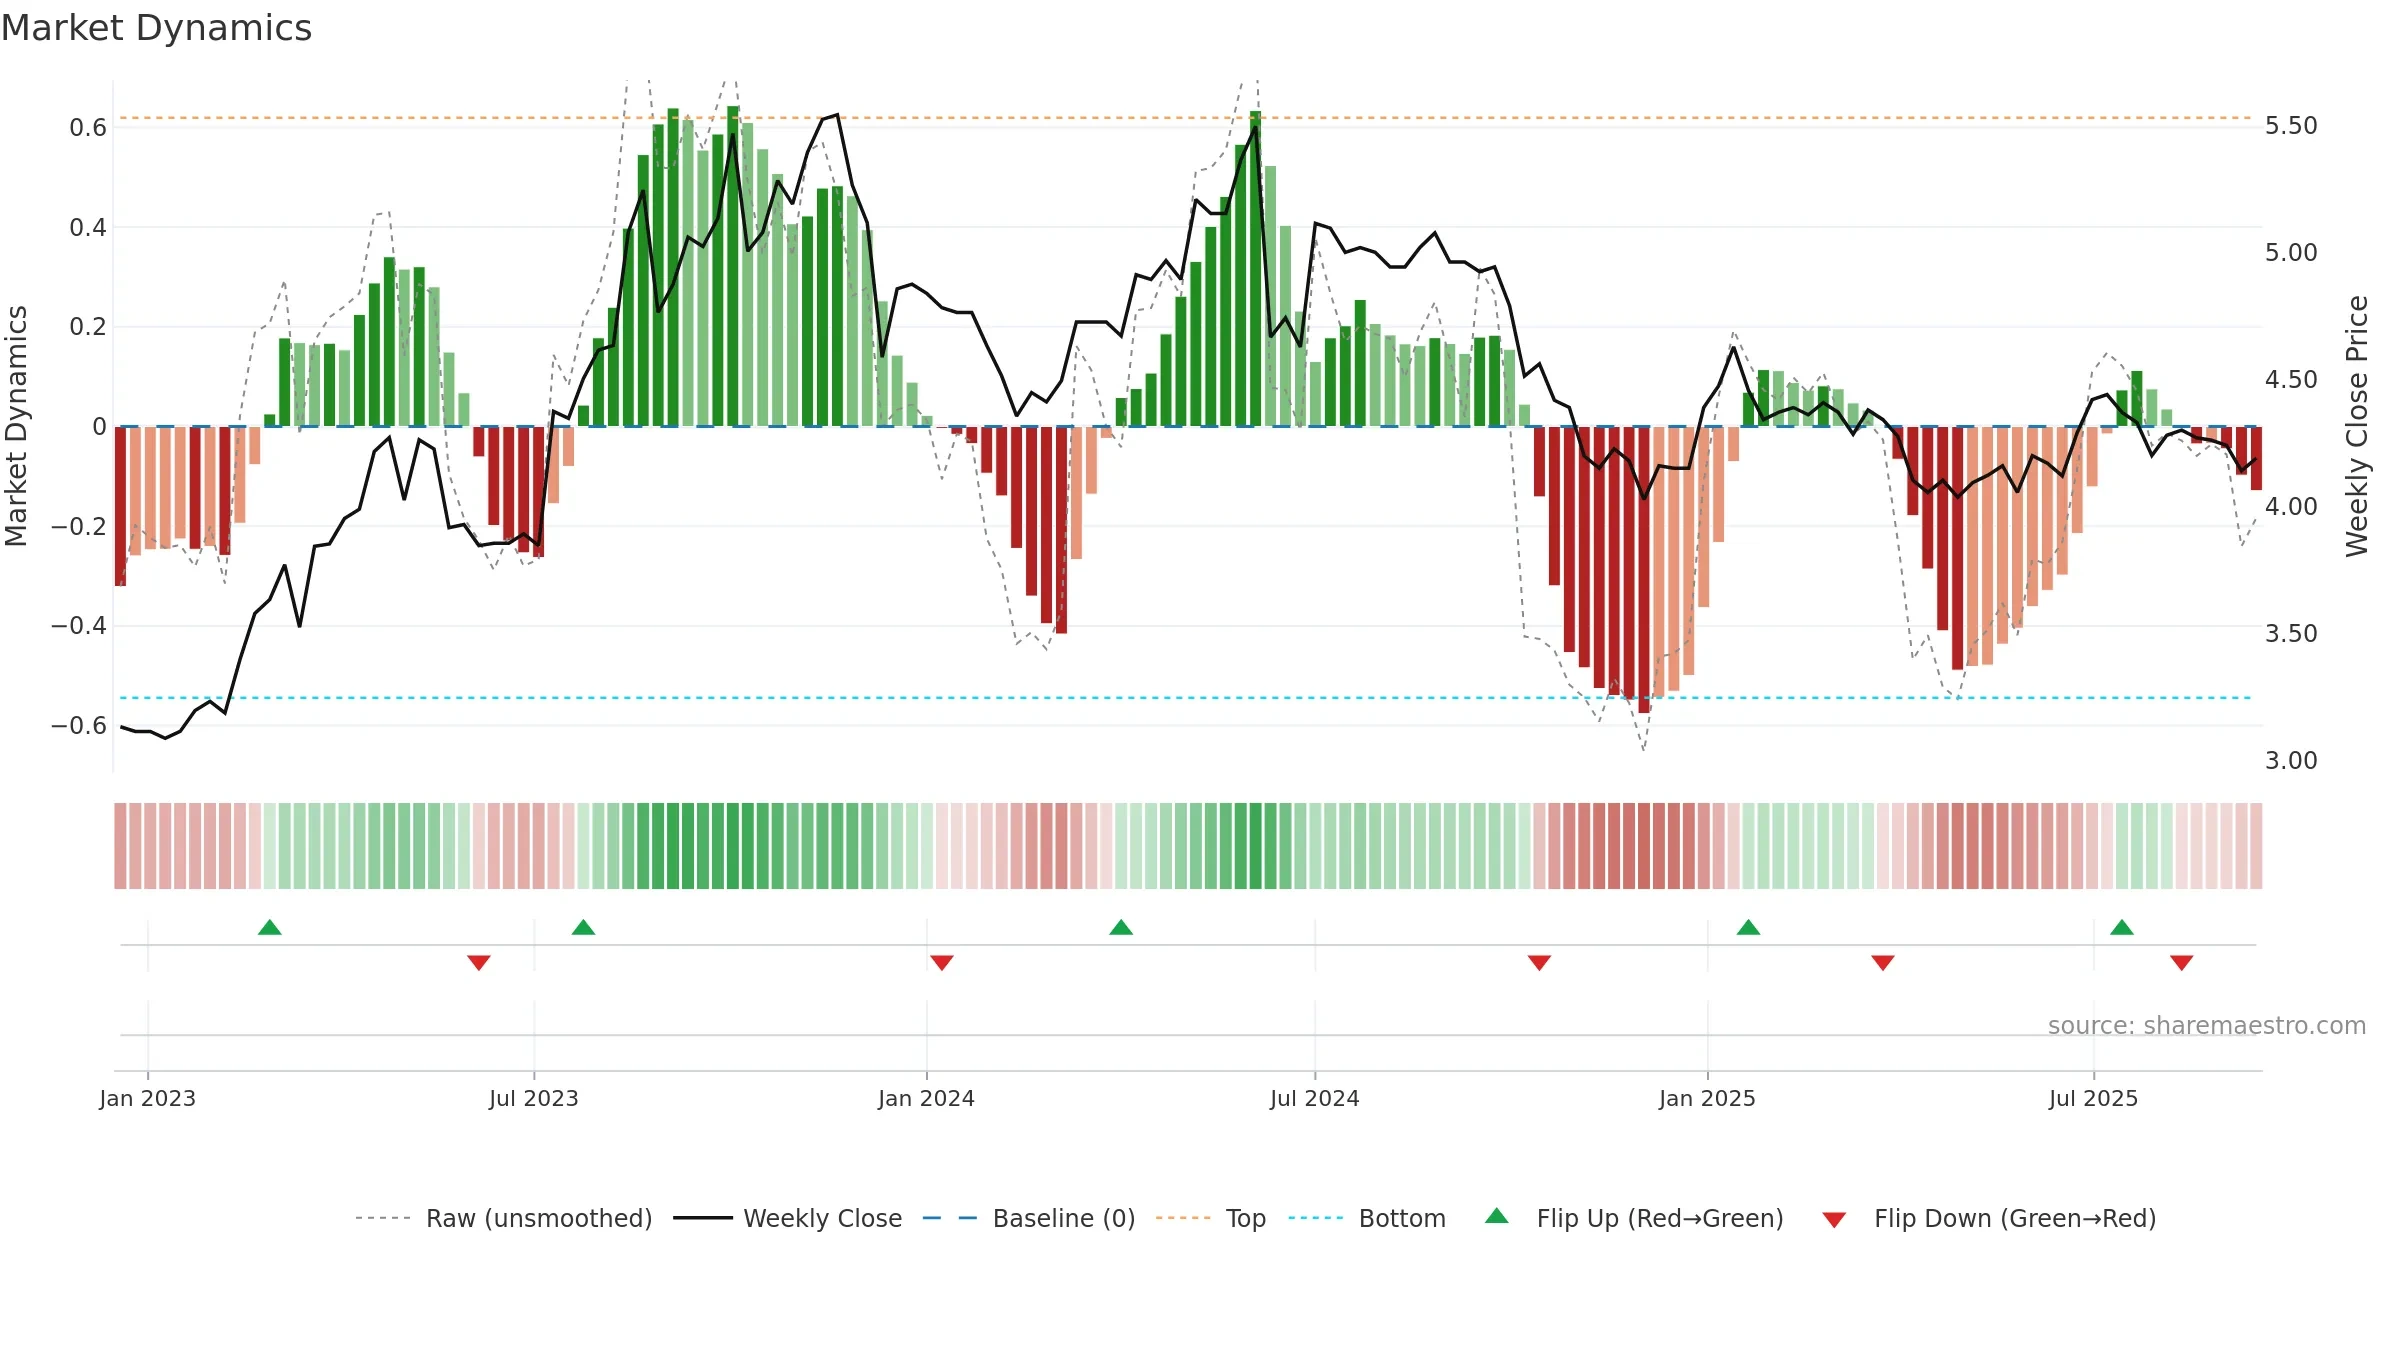Click the 0.6 left axis label
2400x1350 pixels.
click(x=88, y=128)
